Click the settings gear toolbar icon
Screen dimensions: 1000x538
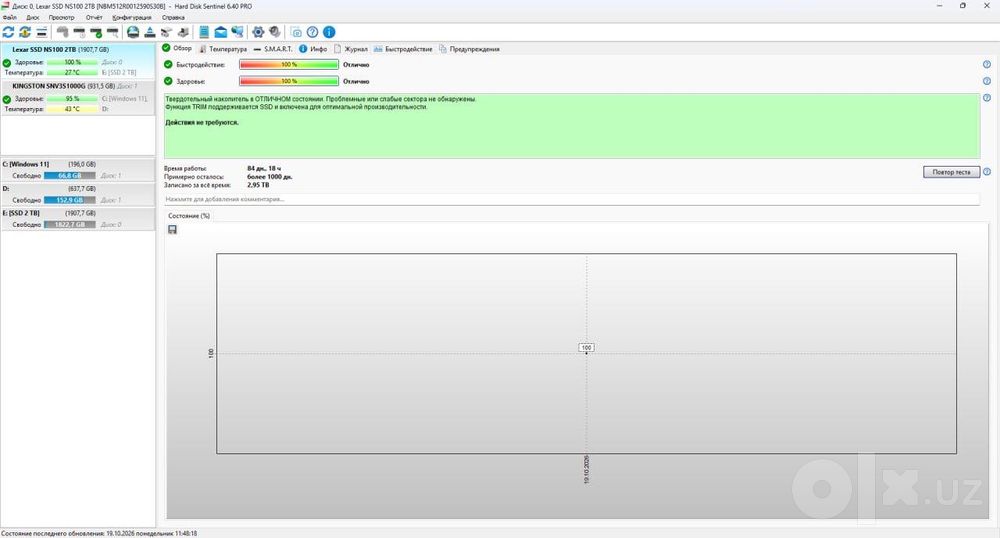point(258,32)
